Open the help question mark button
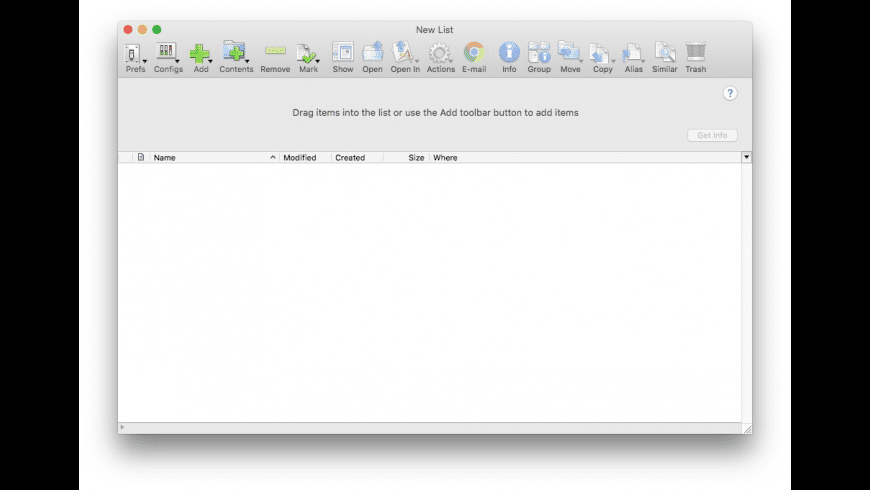The height and width of the screenshot is (490, 870). (730, 93)
